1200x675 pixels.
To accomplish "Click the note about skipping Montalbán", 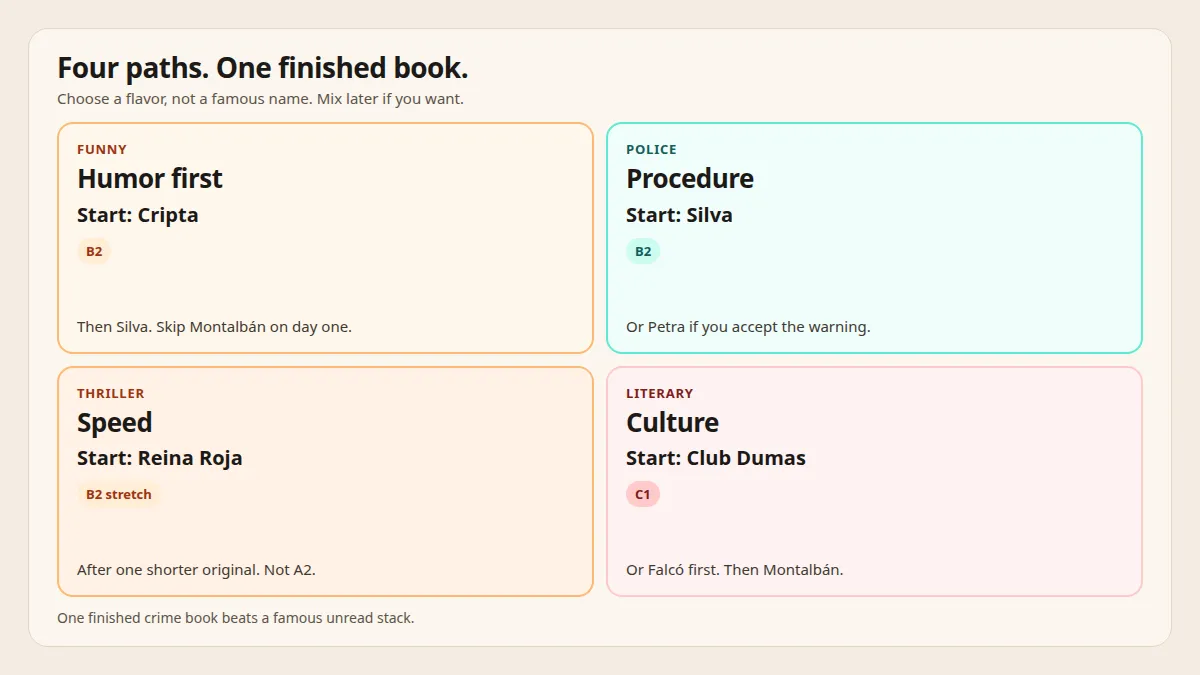I will pos(214,327).
